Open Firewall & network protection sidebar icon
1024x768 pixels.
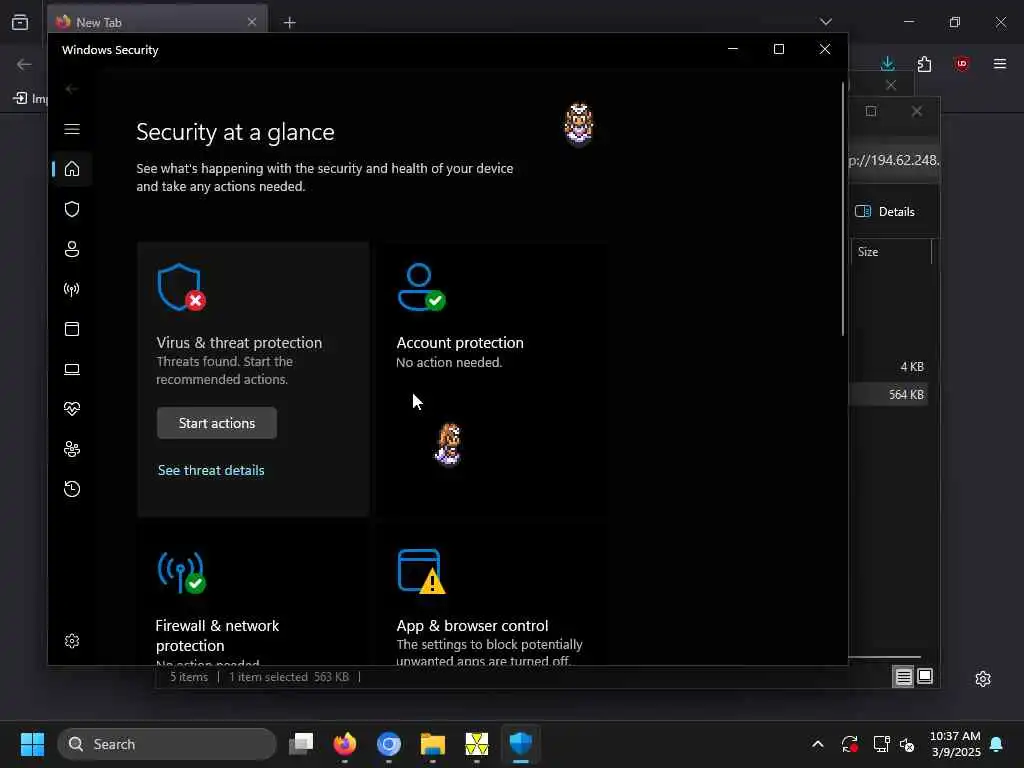pos(72,289)
